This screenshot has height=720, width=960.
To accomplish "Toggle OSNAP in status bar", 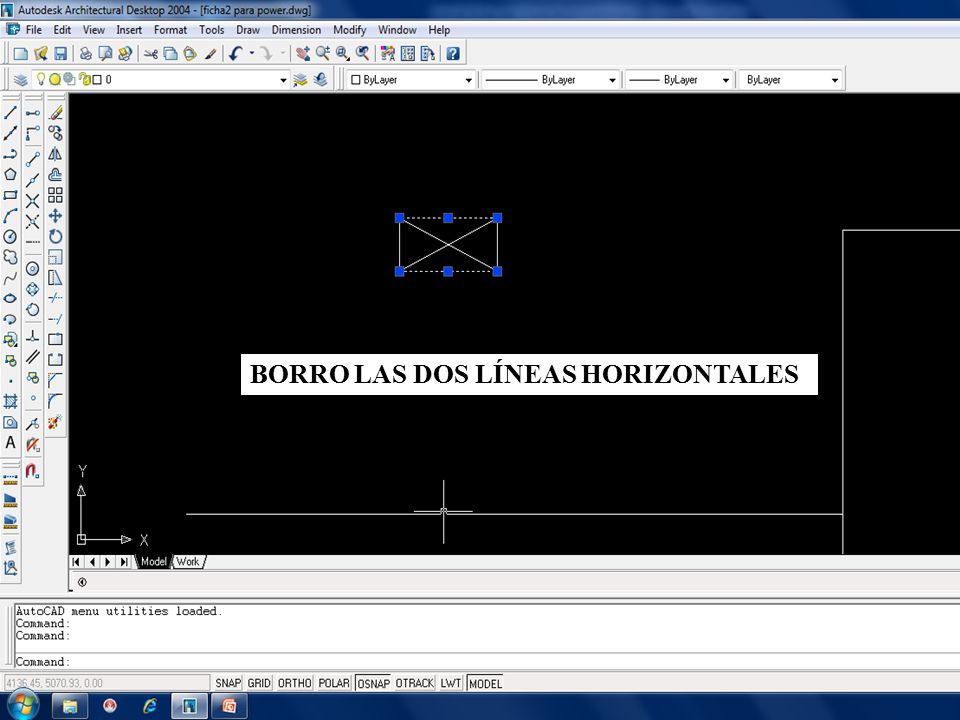I will pyautogui.click(x=373, y=683).
